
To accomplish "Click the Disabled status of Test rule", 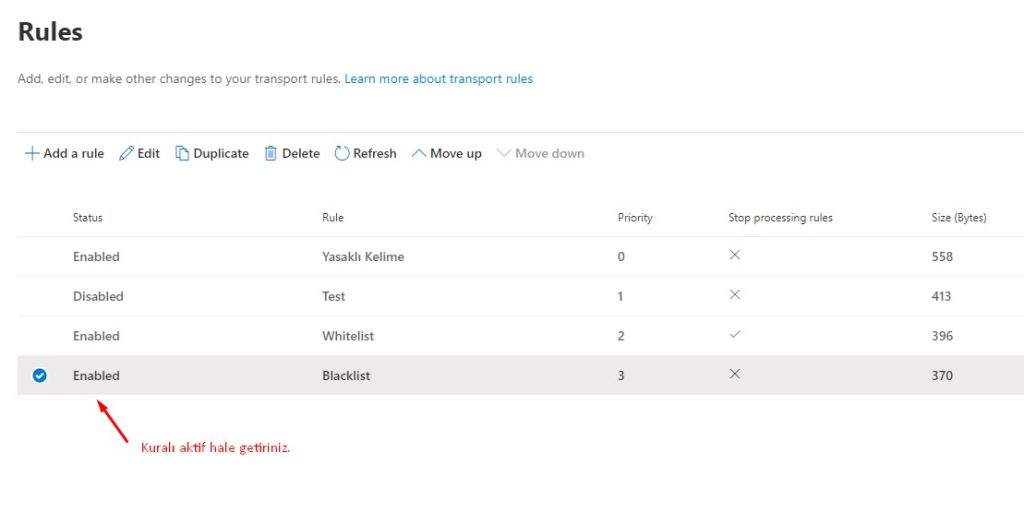I will pyautogui.click(x=98, y=297).
